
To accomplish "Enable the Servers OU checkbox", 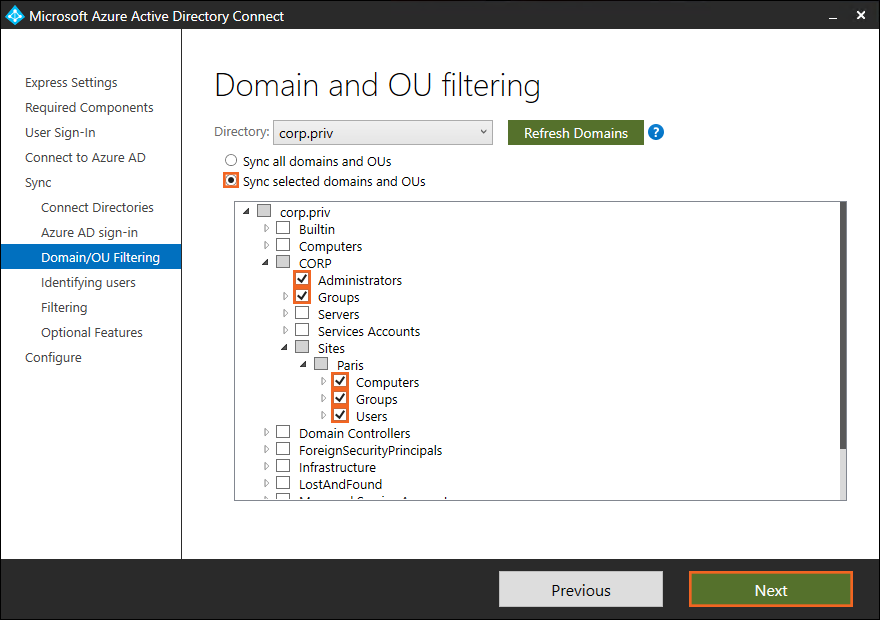I will pos(302,314).
